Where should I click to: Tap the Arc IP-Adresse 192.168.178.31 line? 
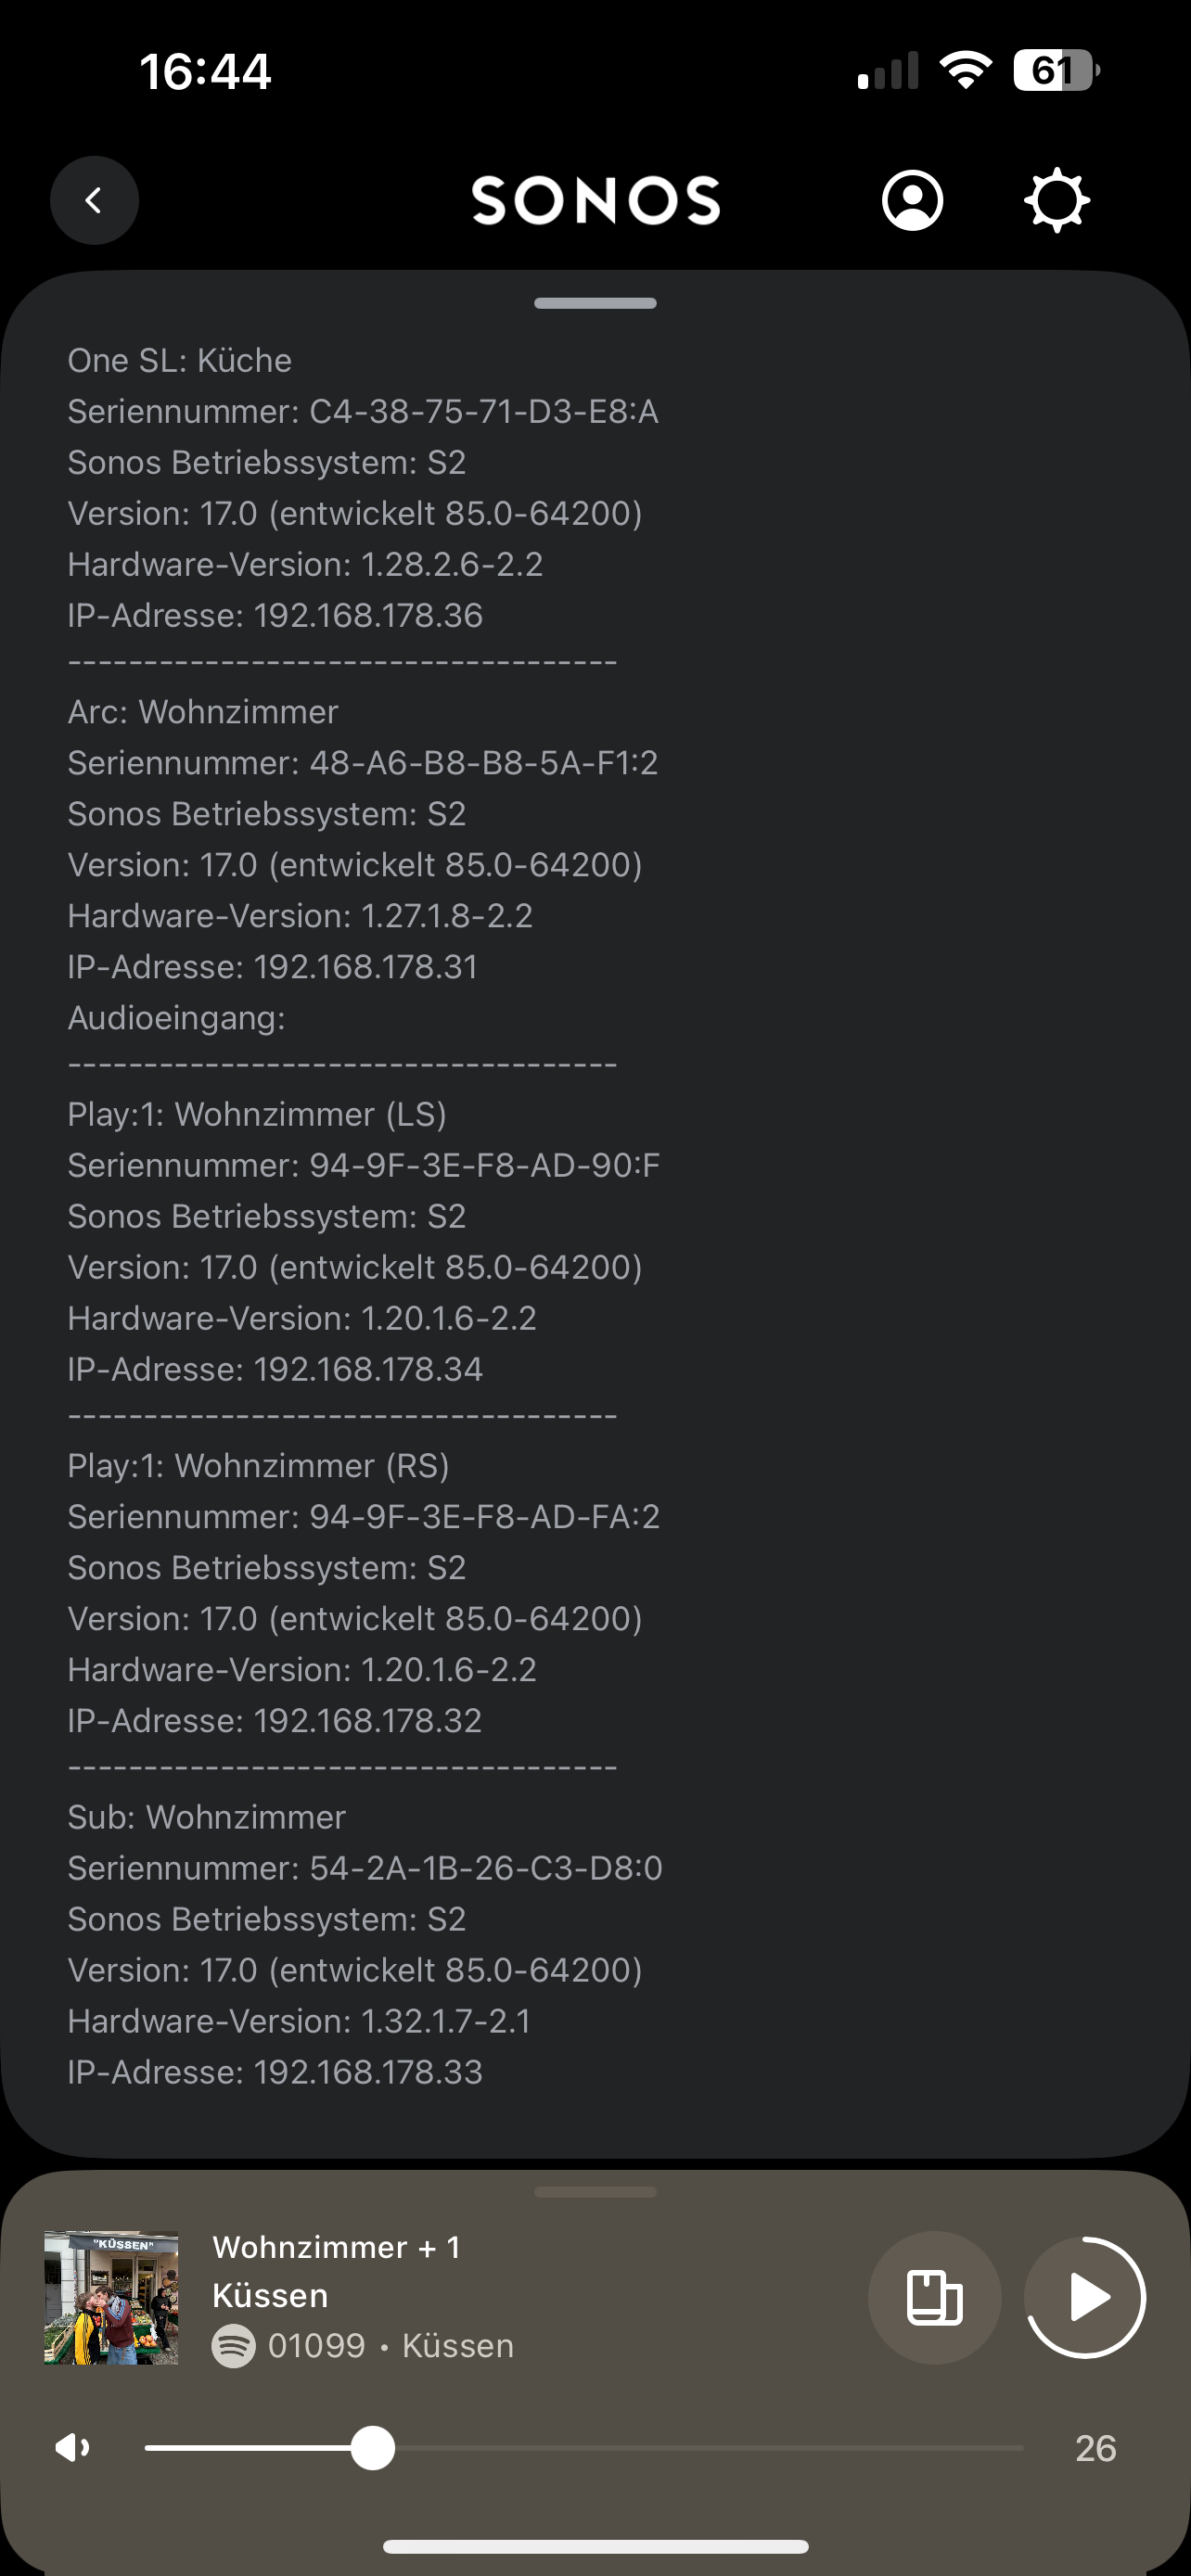click(273, 967)
